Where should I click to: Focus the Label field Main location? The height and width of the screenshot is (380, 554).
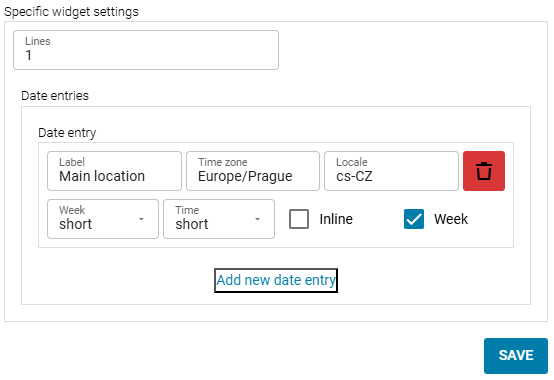[x=114, y=171]
